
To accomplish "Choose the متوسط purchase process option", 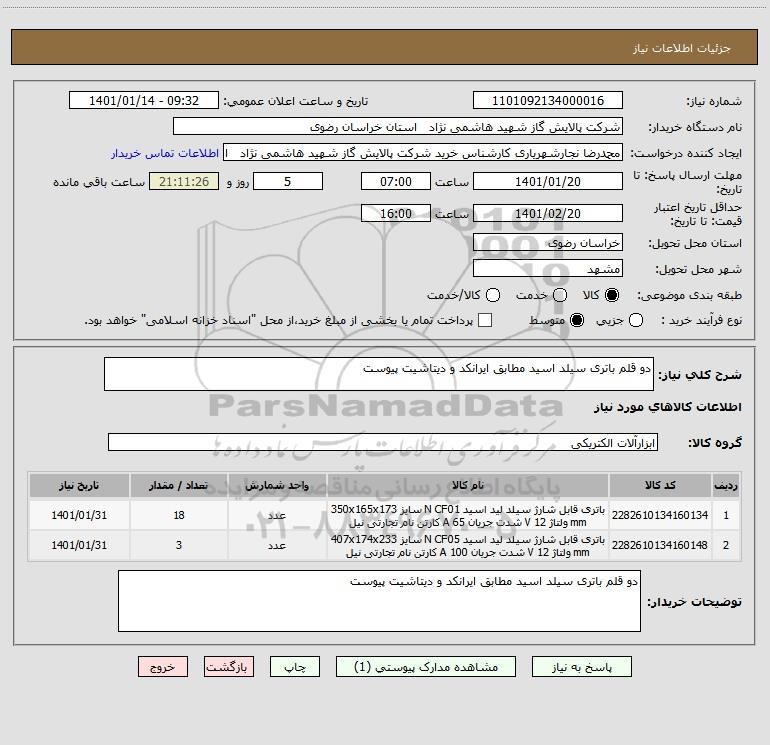I will (x=577, y=320).
